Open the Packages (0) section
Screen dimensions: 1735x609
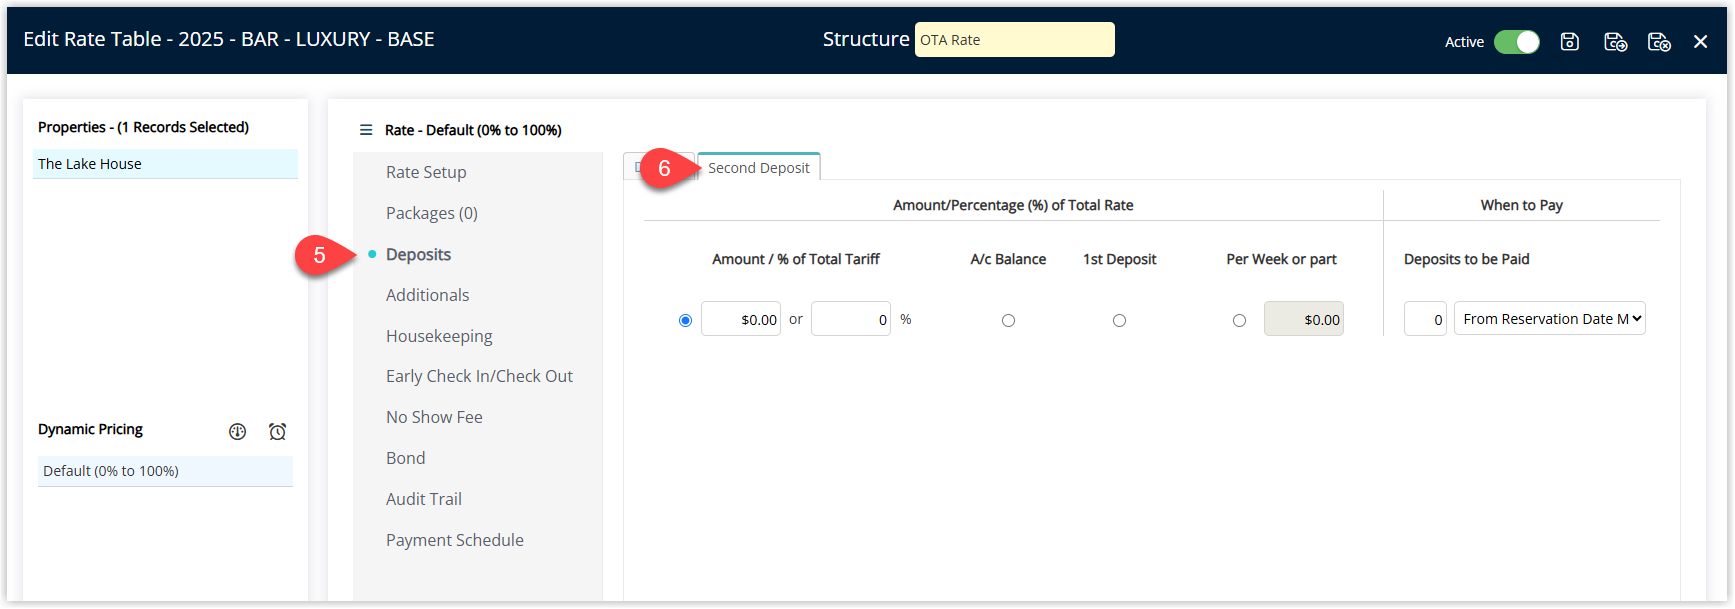click(432, 213)
